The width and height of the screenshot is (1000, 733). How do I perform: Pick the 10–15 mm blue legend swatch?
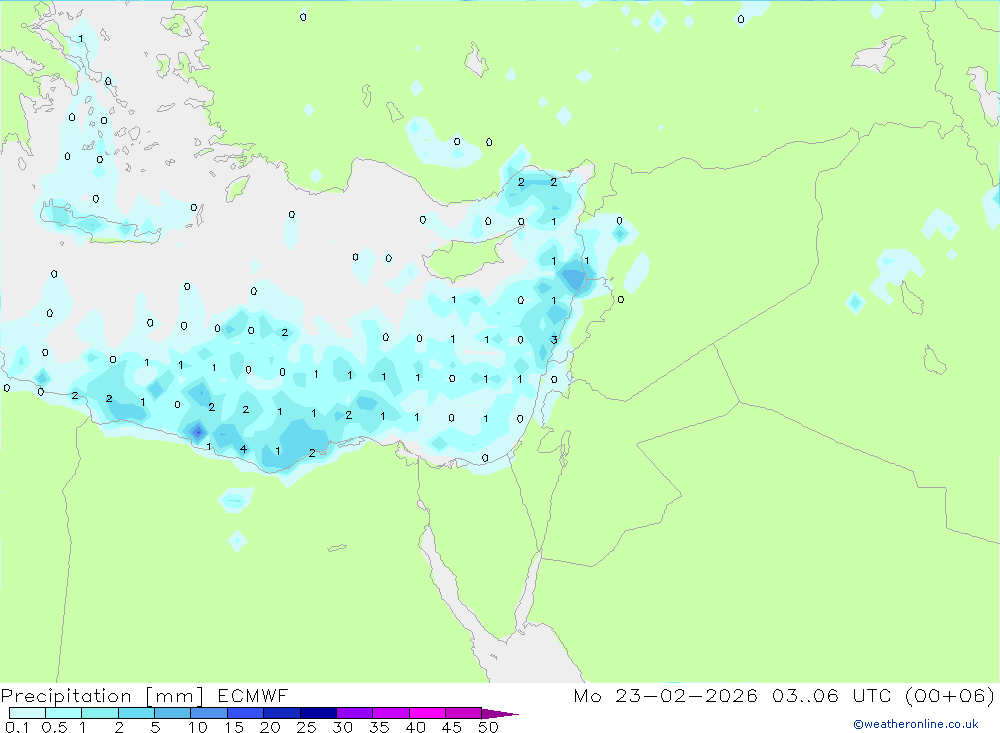(209, 713)
